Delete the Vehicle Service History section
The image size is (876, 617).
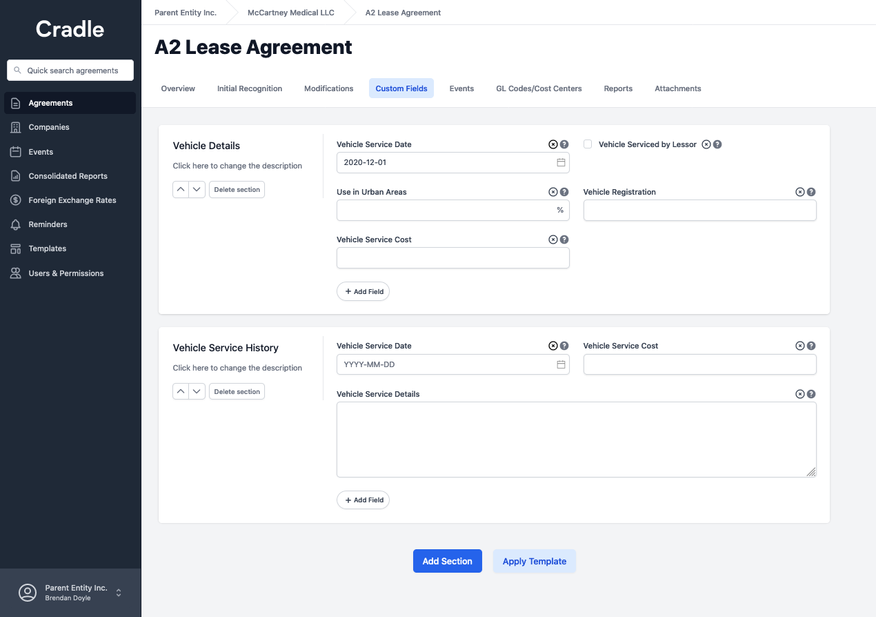pos(237,391)
